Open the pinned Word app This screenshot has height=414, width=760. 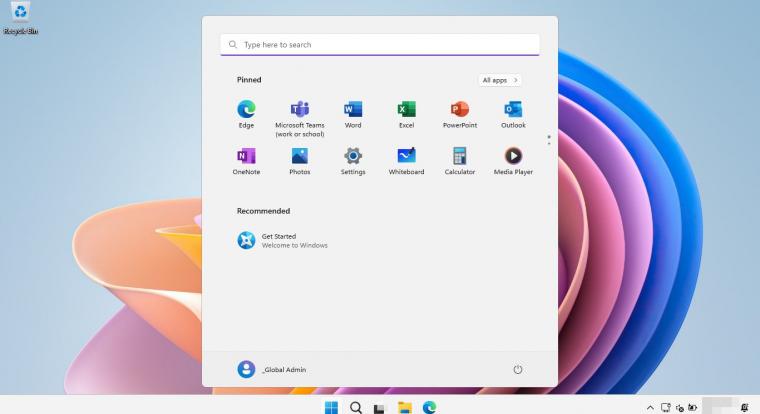(353, 114)
